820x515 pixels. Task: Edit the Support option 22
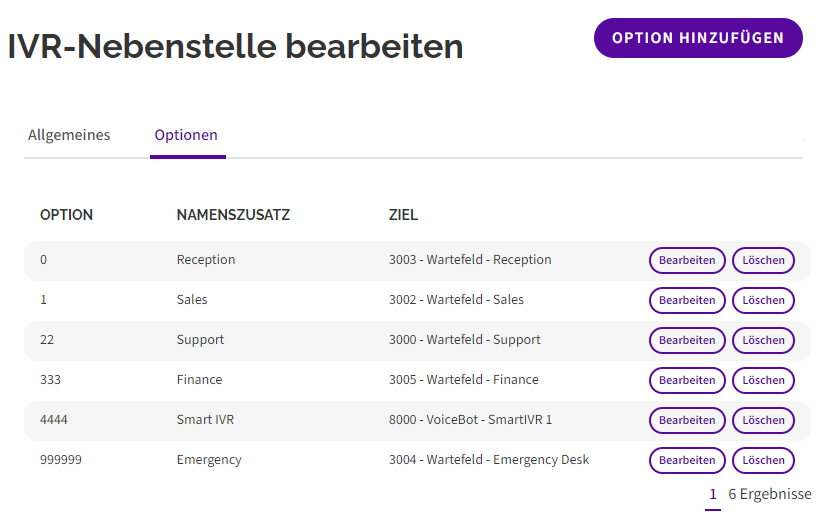point(687,340)
